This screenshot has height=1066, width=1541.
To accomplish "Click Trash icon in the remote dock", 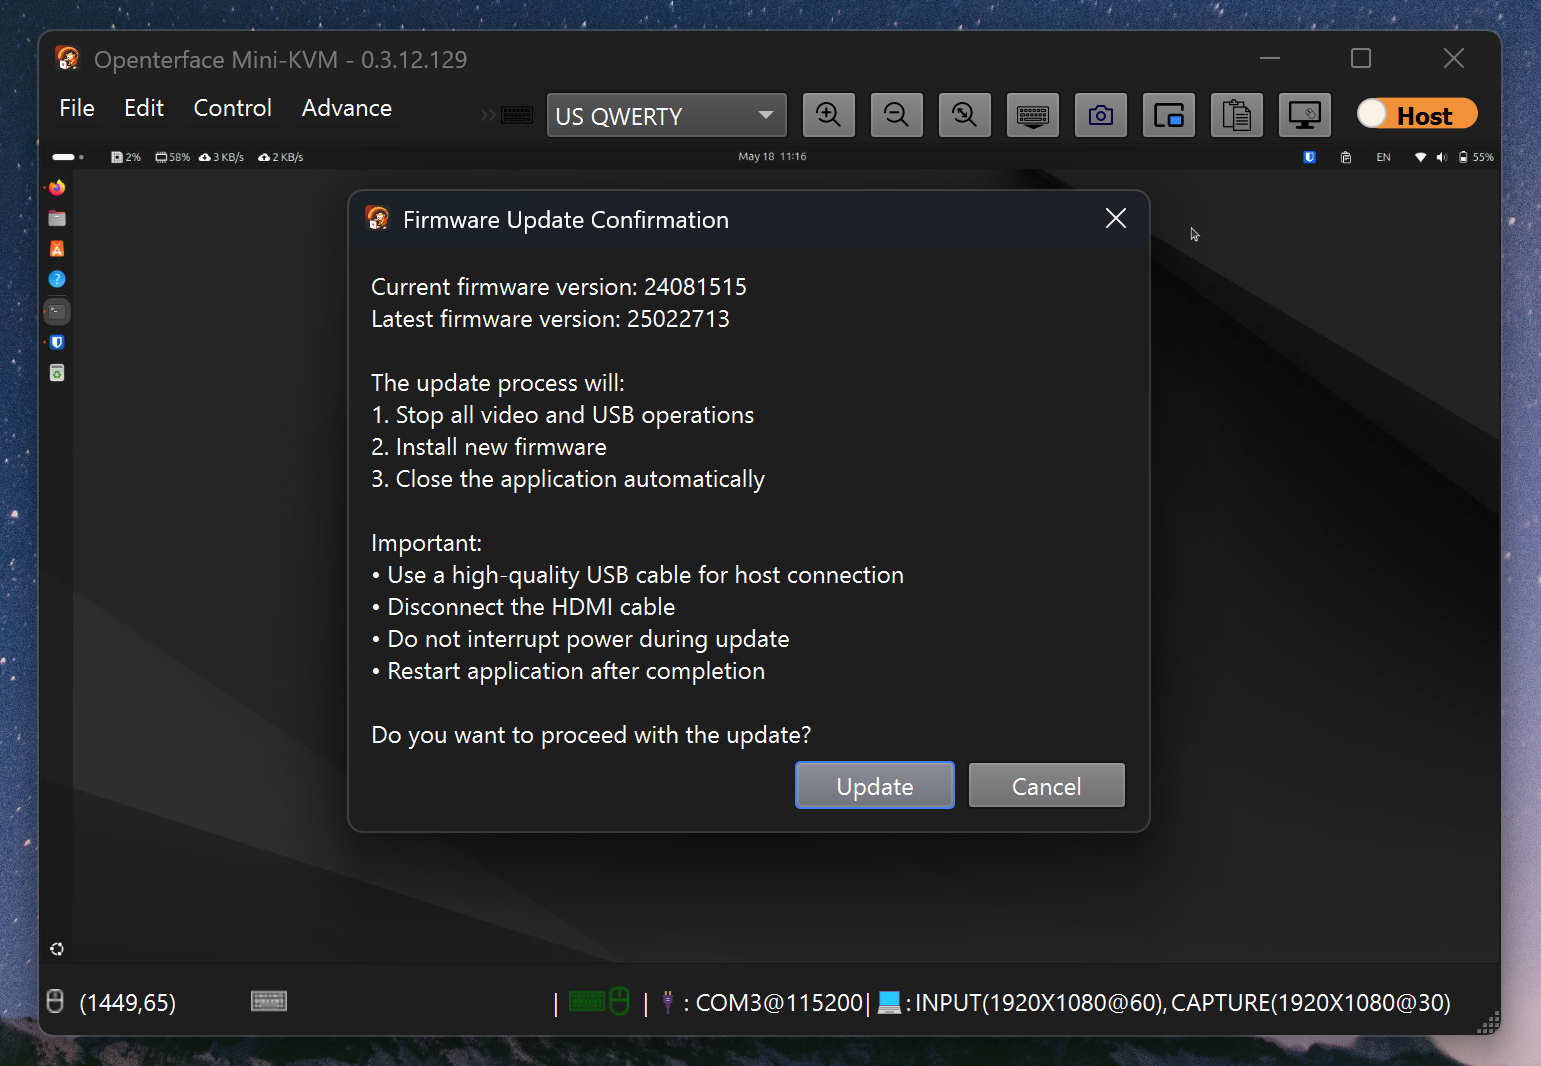I will pyautogui.click(x=57, y=373).
